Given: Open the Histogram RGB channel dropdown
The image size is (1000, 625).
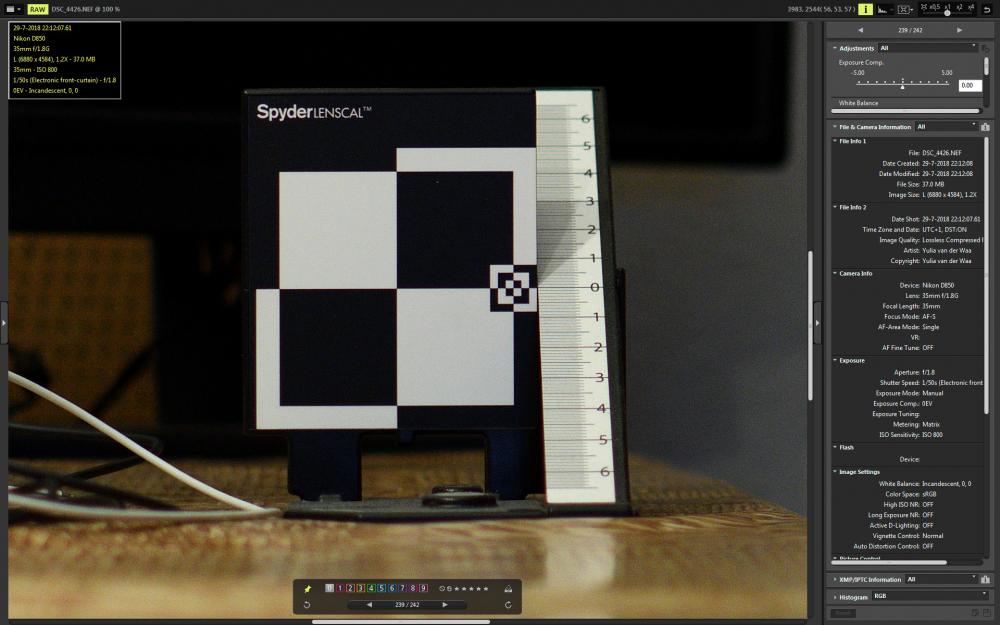Looking at the screenshot, I should pyautogui.click(x=930, y=596).
